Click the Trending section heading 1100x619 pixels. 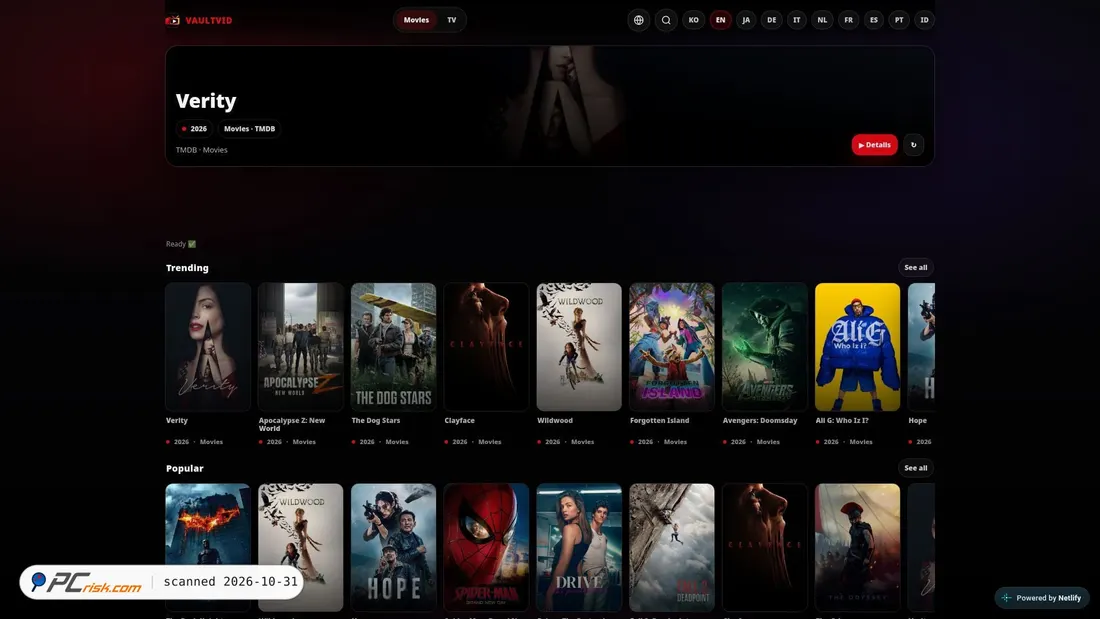[x=187, y=267]
